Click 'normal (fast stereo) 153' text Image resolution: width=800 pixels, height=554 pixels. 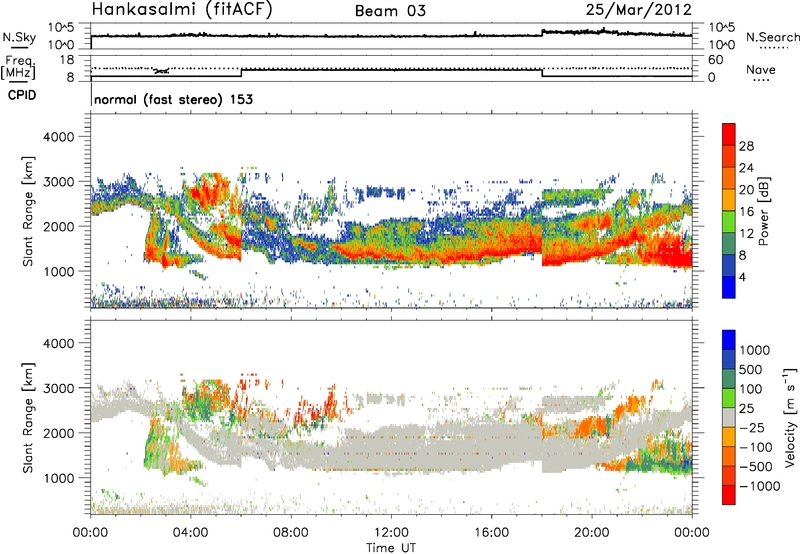173,99
